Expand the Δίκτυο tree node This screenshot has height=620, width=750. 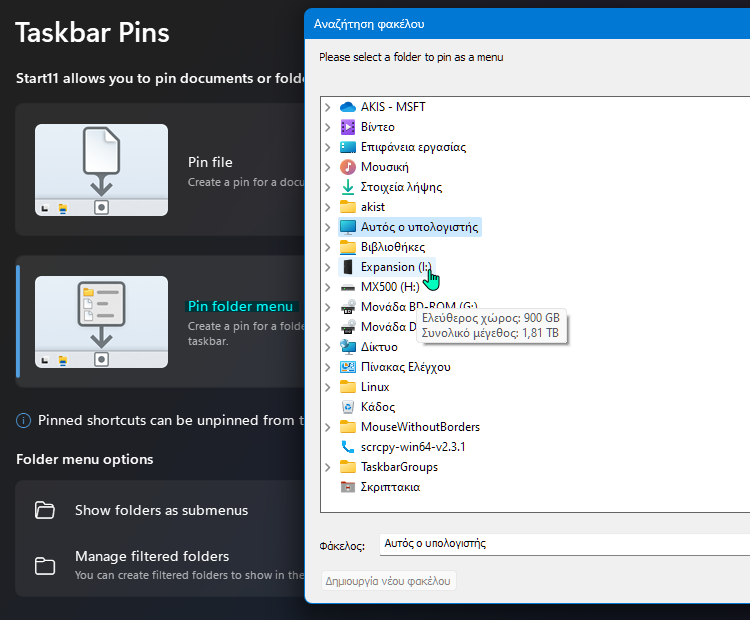328,347
